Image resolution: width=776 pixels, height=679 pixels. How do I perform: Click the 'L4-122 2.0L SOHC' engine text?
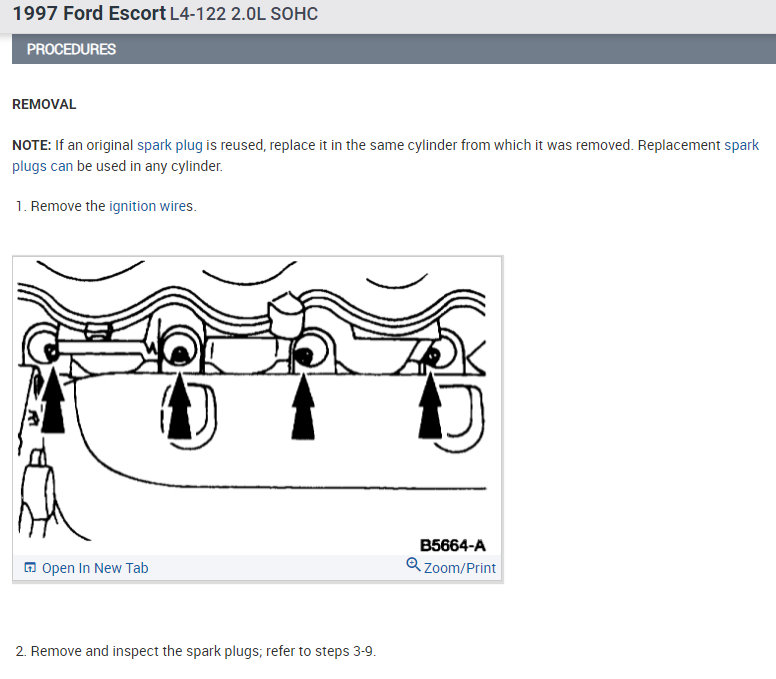click(244, 14)
